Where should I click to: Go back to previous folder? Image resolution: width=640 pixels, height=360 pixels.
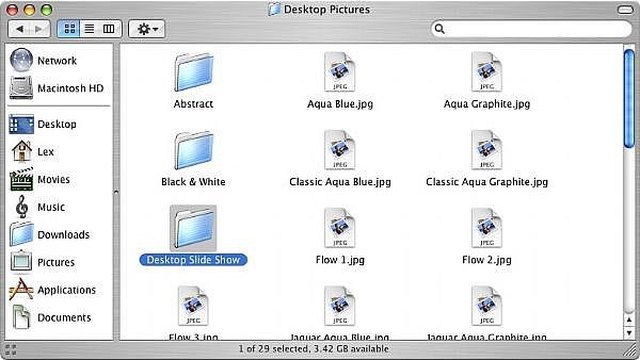click(19, 29)
